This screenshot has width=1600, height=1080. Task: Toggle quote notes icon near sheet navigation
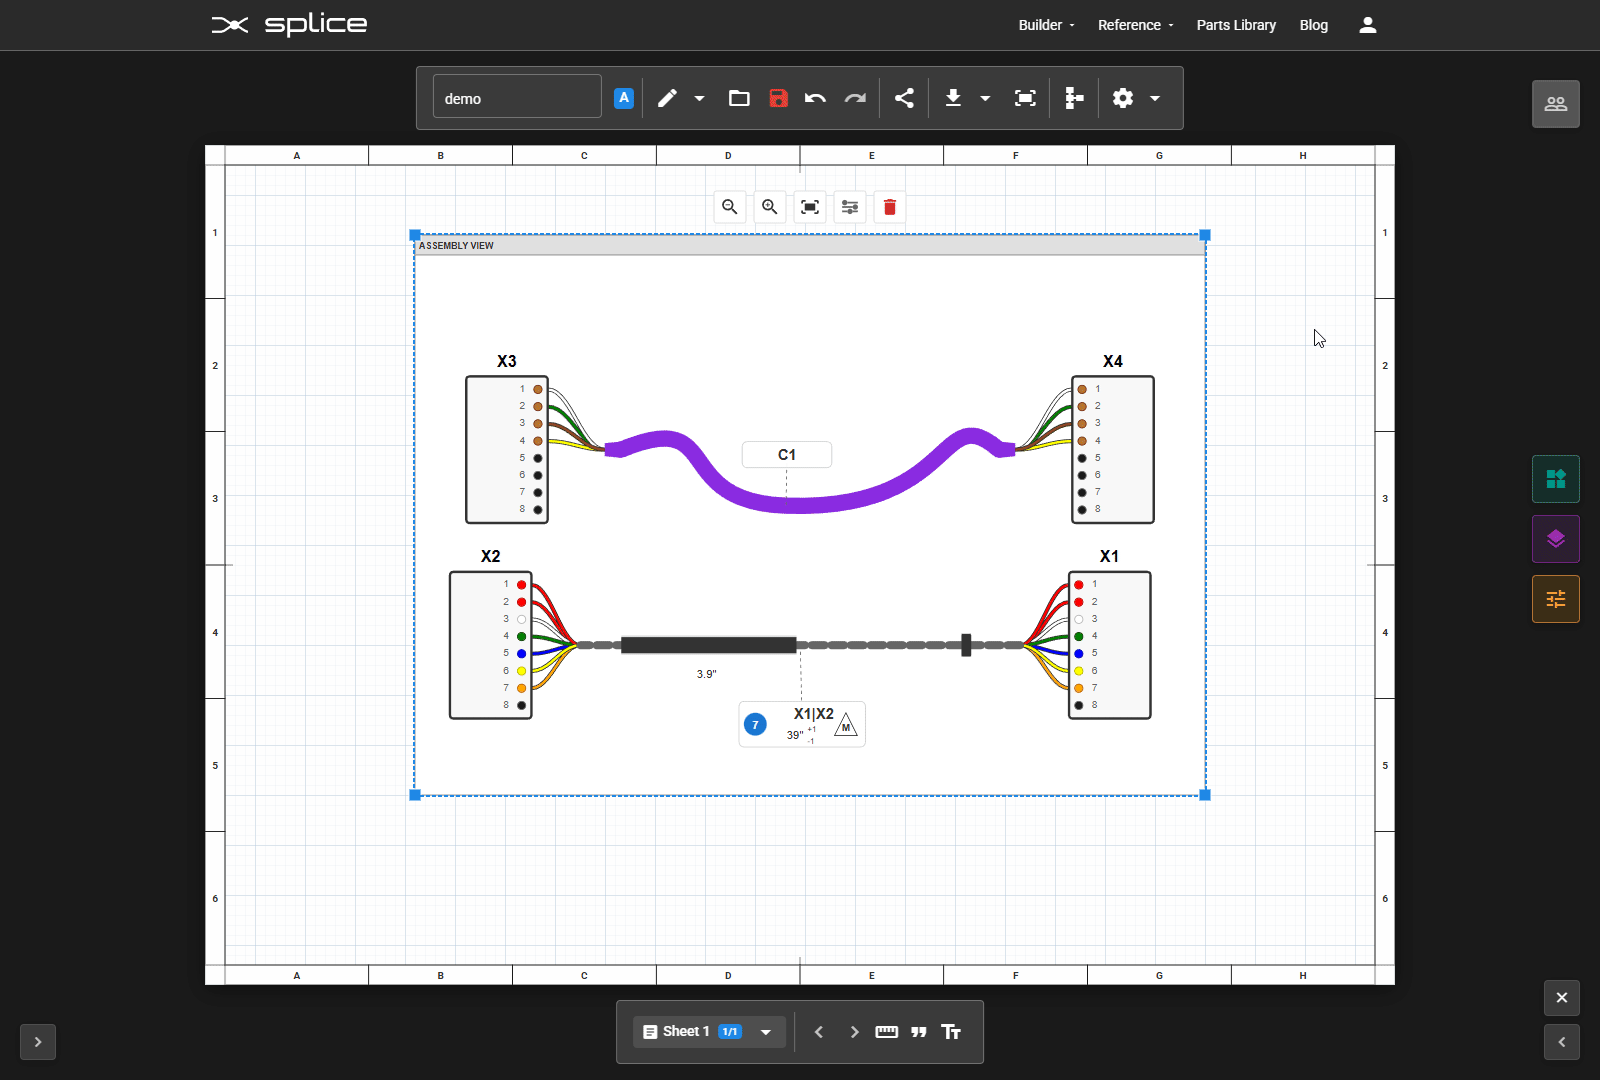coord(919,1032)
